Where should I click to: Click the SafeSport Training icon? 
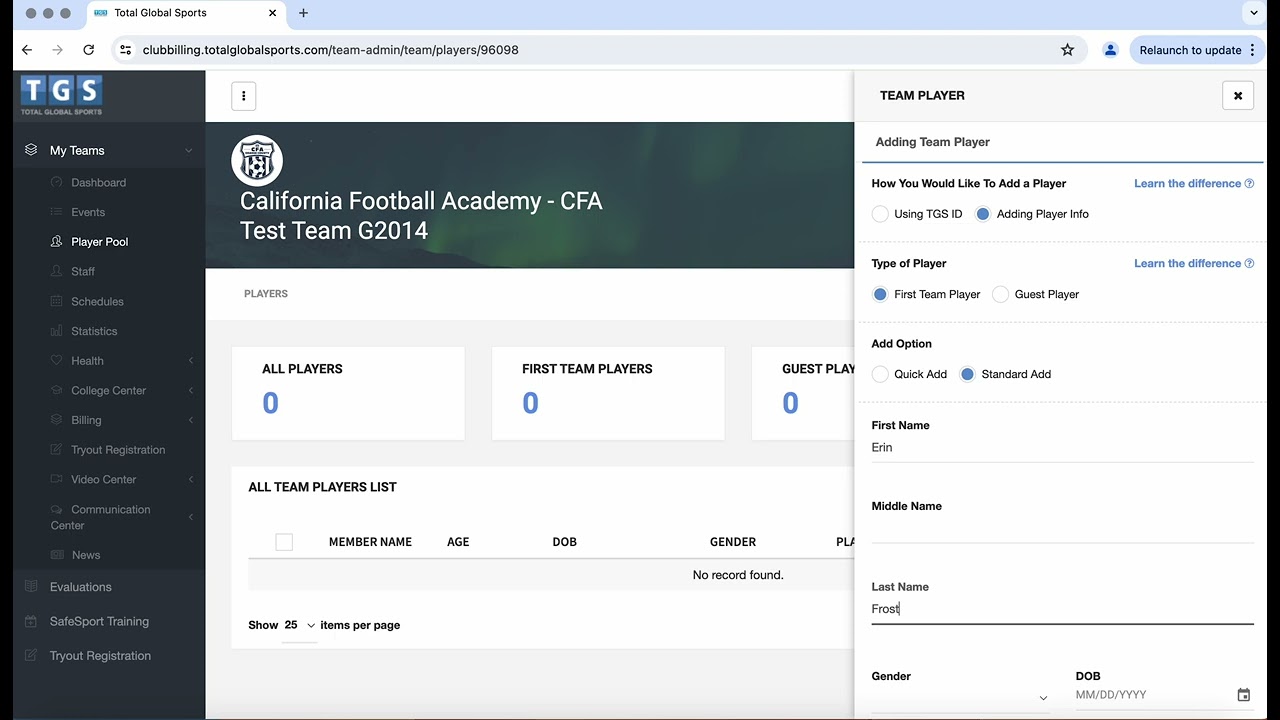[31, 621]
